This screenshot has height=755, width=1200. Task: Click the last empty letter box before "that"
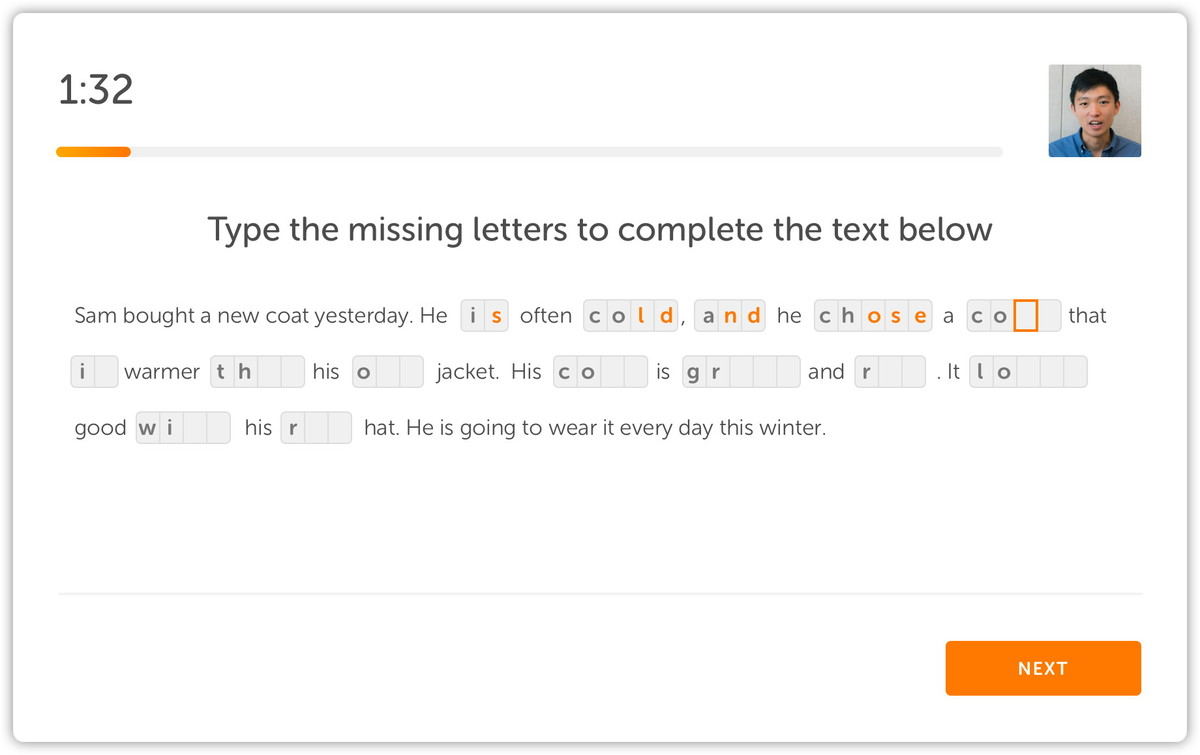1049,316
